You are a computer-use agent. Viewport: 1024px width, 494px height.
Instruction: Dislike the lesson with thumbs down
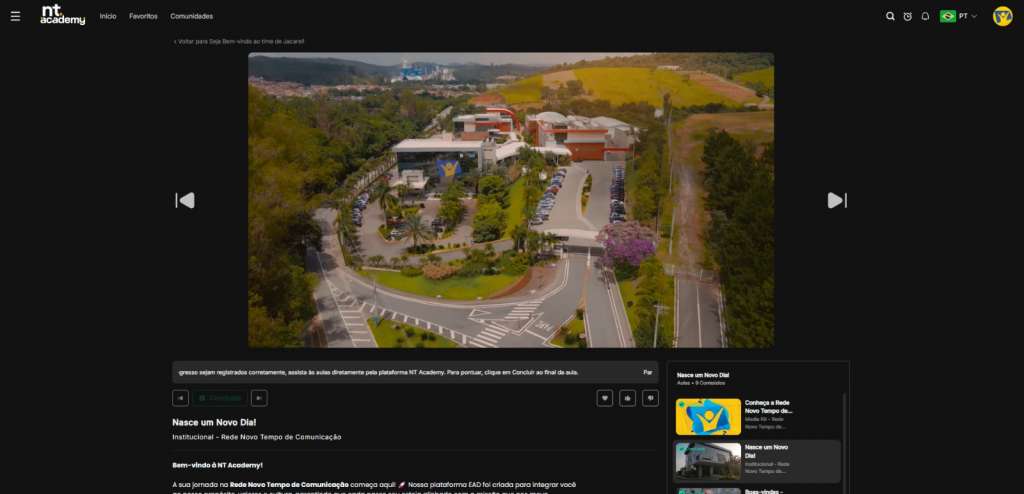(650, 398)
